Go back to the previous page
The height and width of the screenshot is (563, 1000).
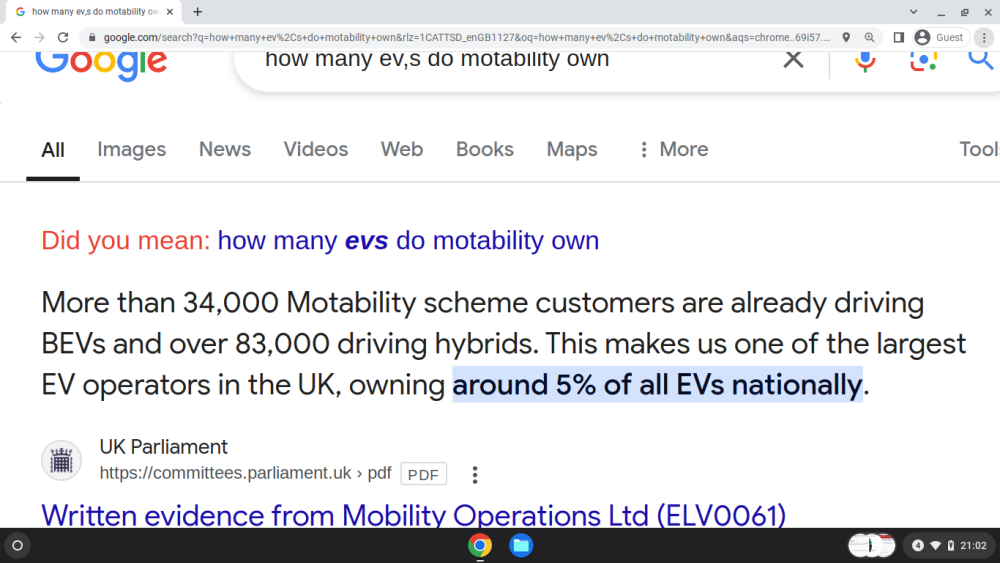(x=16, y=38)
